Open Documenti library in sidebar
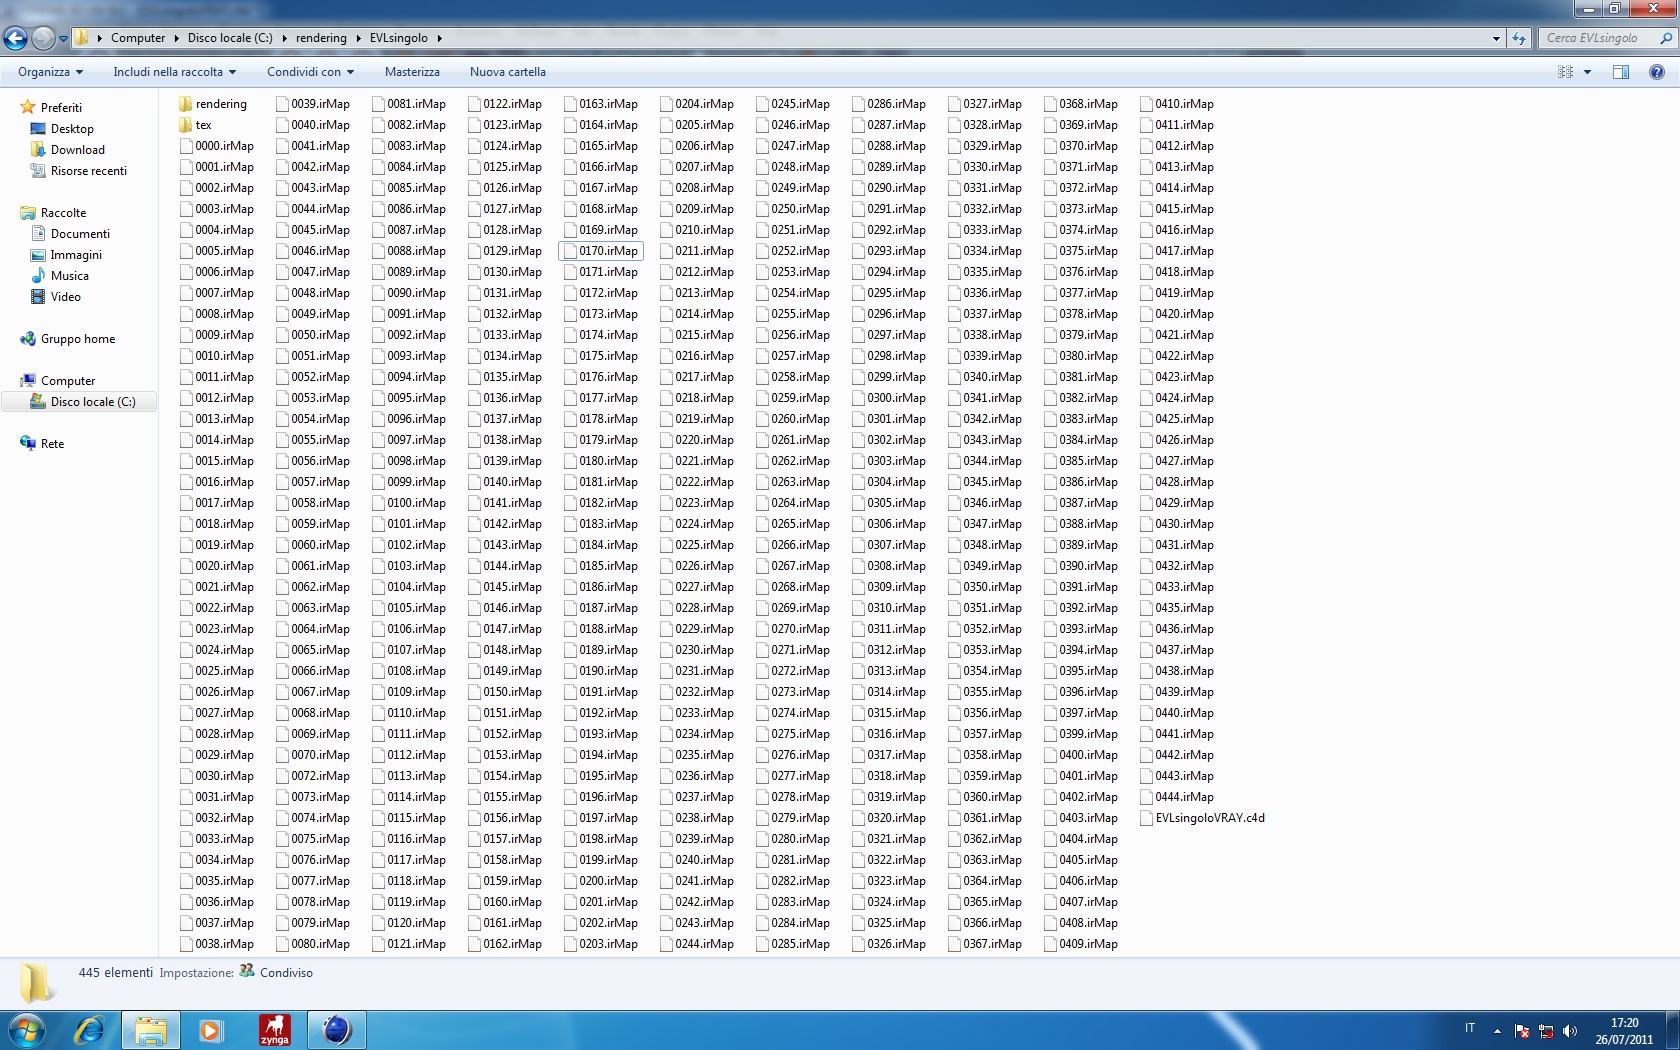1680x1050 pixels. 80,234
